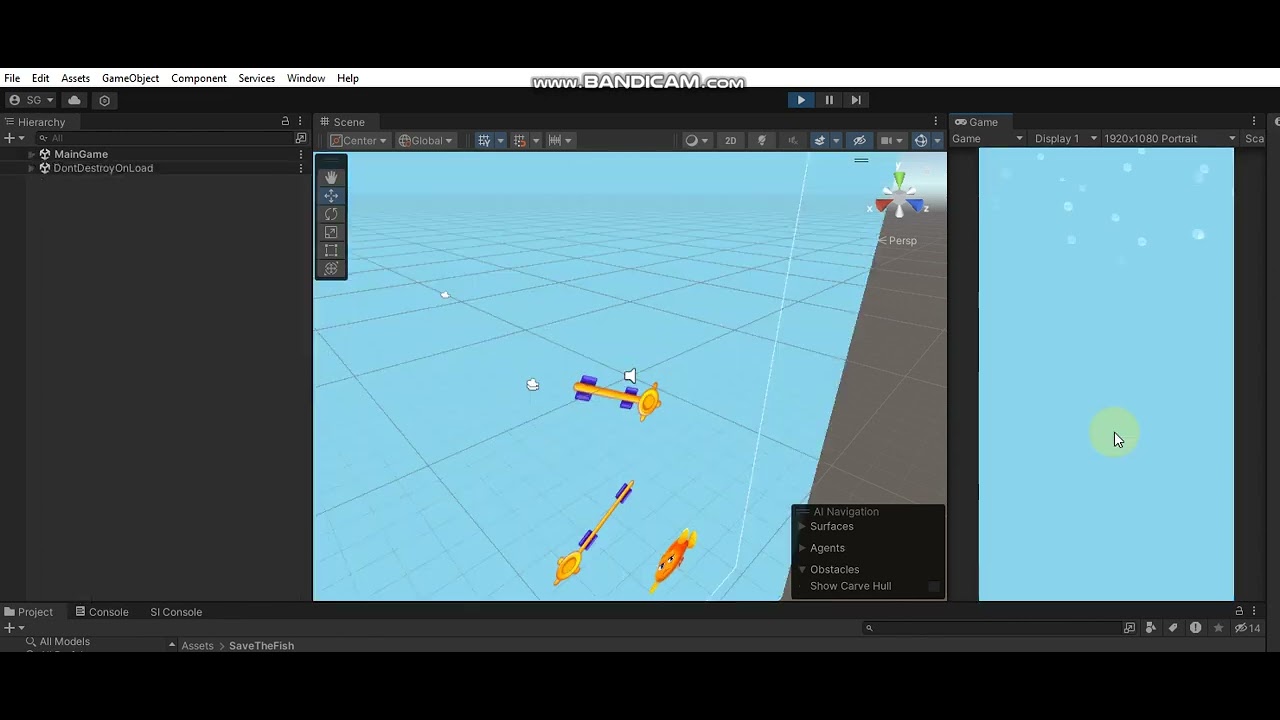
Task: Click the SaveTheFish breadcrumb folder
Action: click(x=261, y=646)
